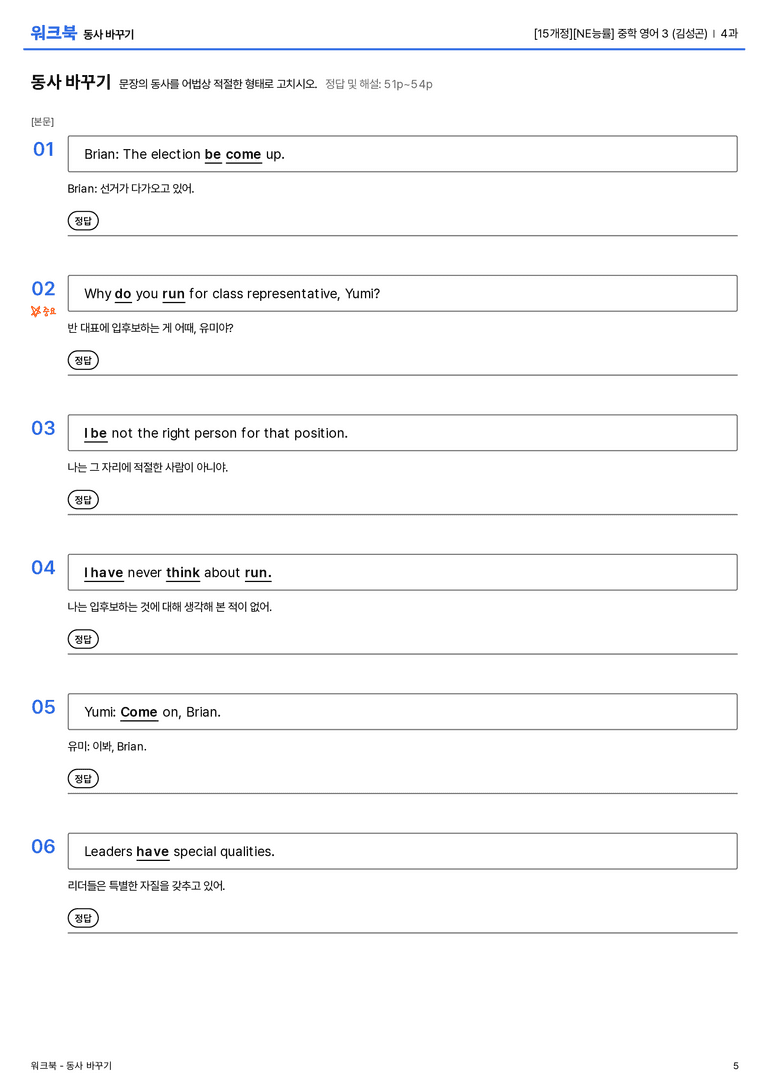Click the 정답 badge under question 06
Image resolution: width=768 pixels, height=1087 pixels.
click(x=83, y=917)
